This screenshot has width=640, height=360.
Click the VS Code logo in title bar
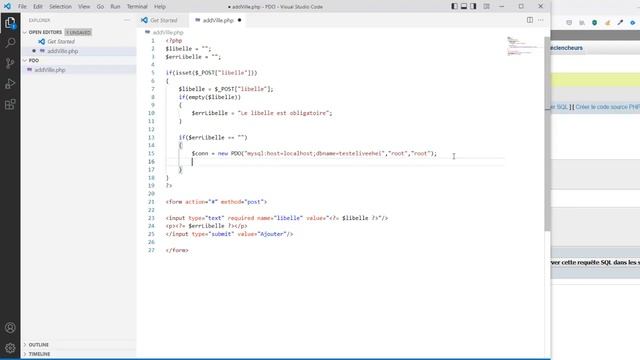click(x=7, y=7)
